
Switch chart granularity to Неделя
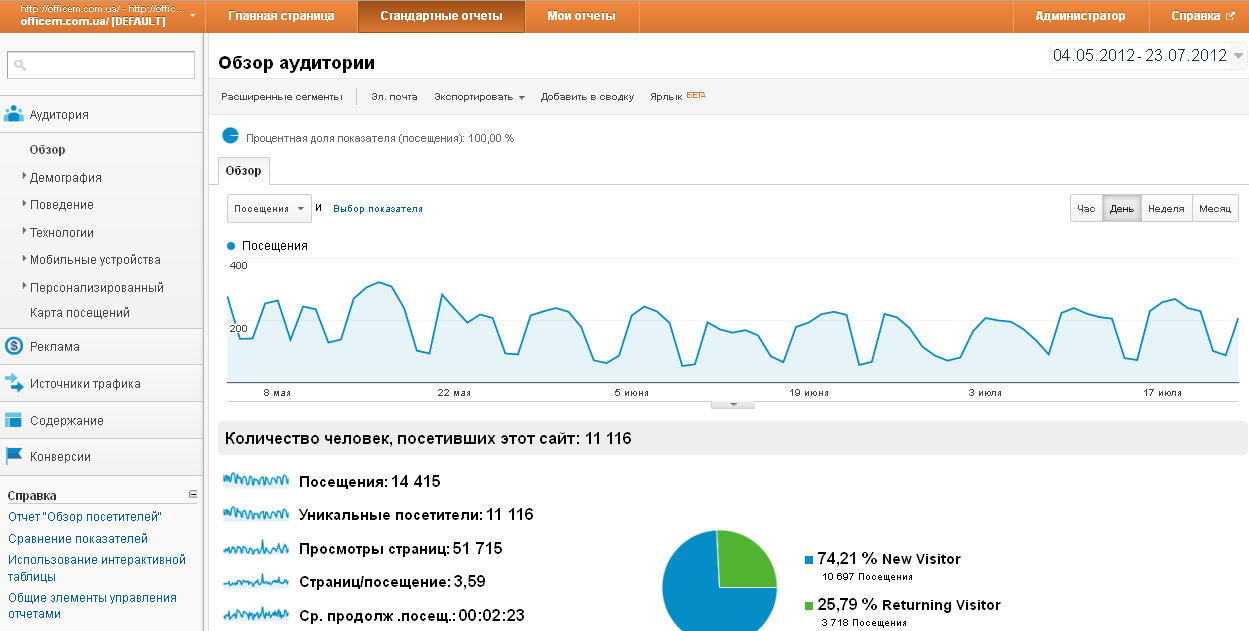(x=1166, y=208)
